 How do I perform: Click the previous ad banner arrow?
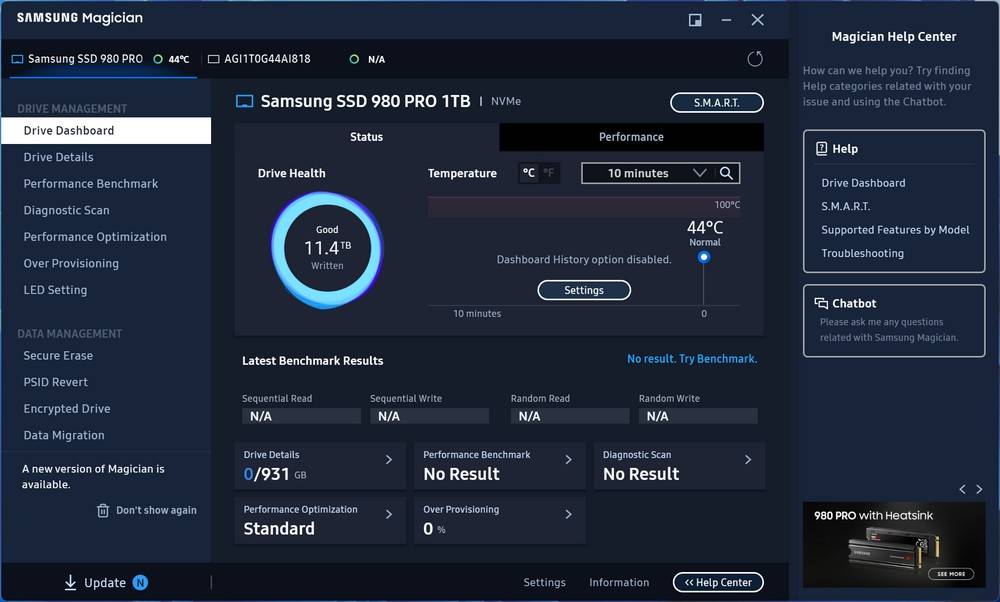pos(963,489)
